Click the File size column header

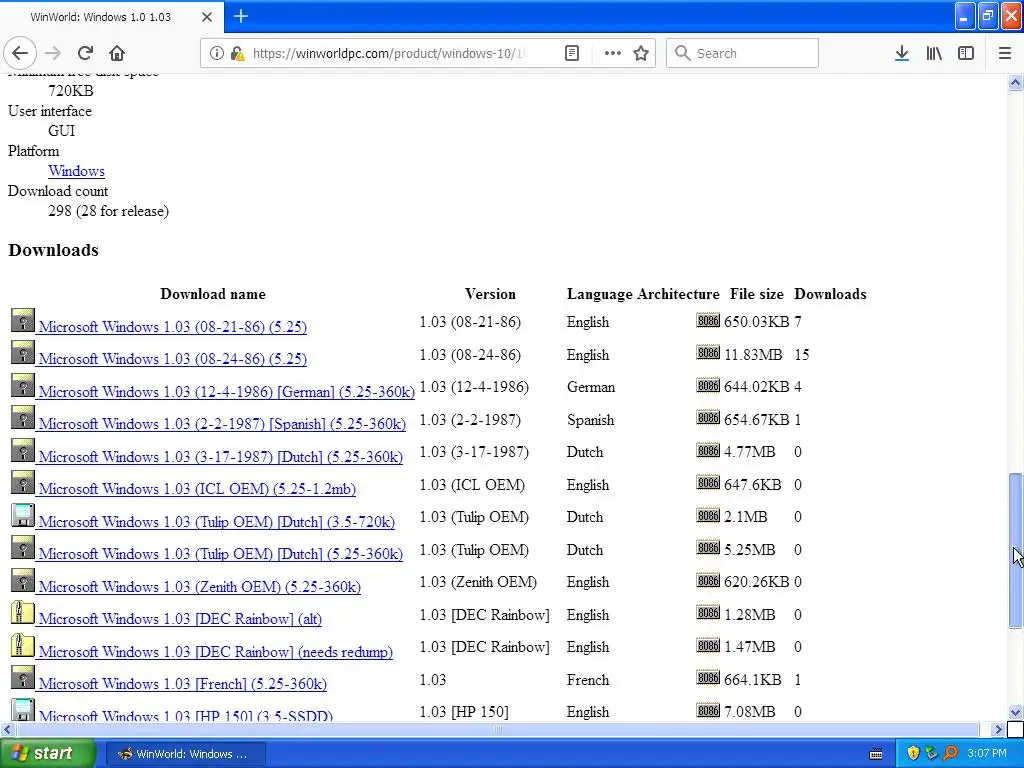[x=757, y=294]
